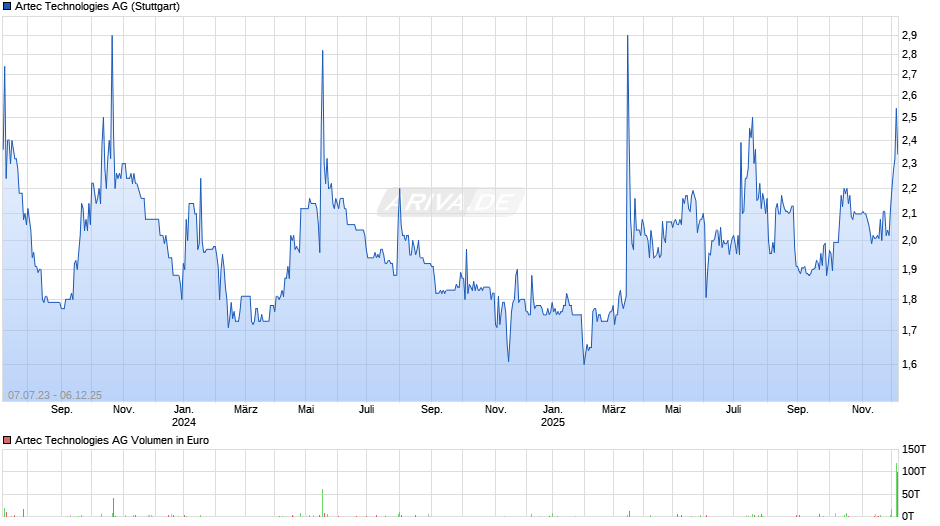Click the volume axis label '100T'
940x526 pixels.
pos(914,471)
